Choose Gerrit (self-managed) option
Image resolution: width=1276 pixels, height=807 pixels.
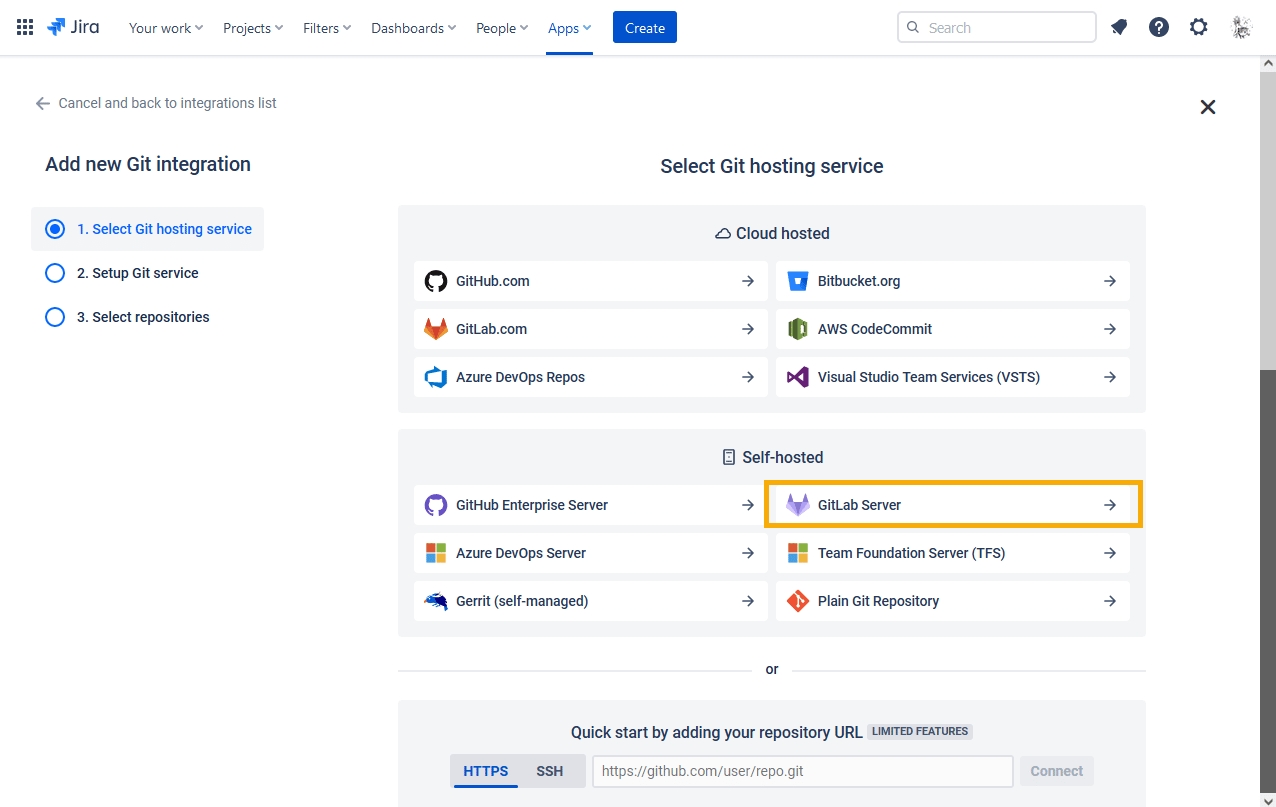[591, 601]
